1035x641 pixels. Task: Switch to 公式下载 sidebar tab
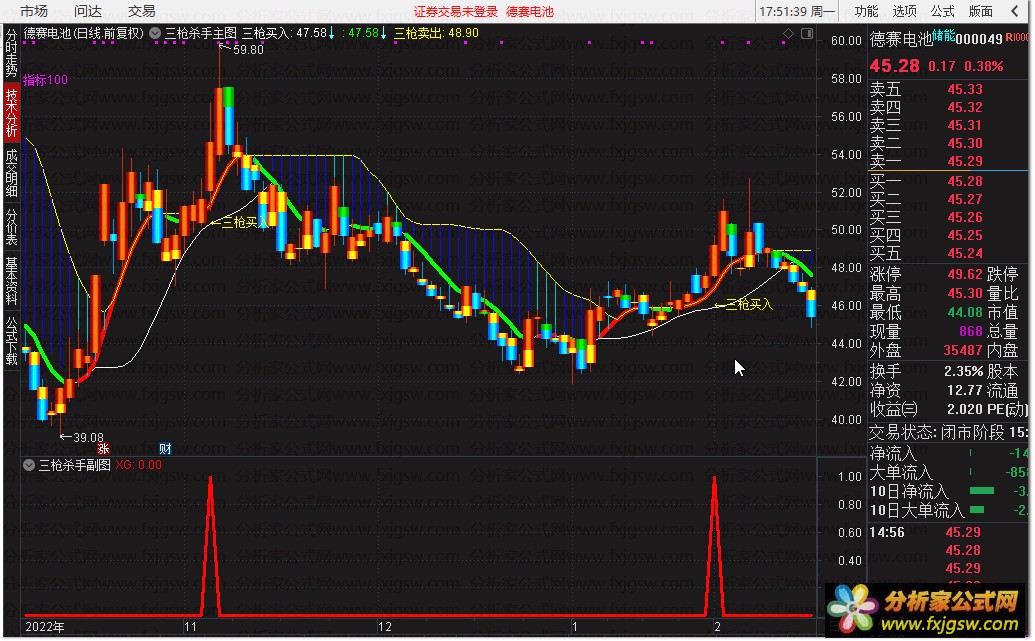coord(11,341)
